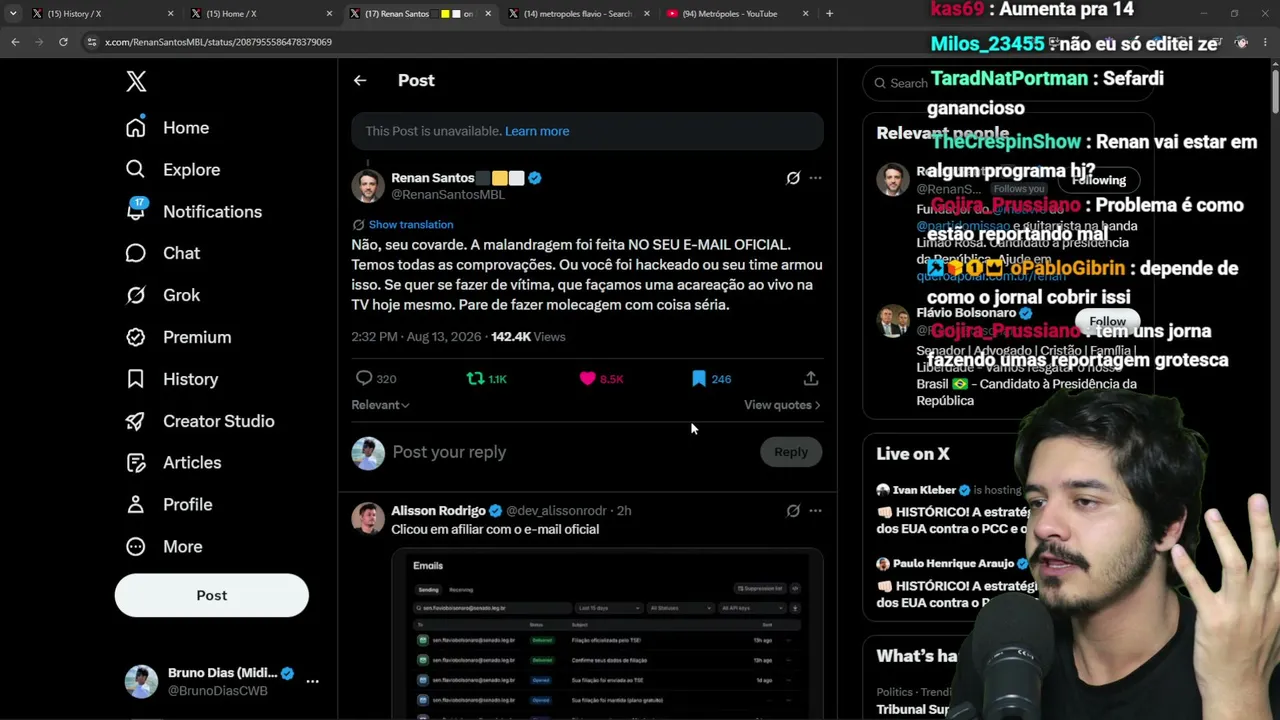Screen dimensions: 1280x720
Task: Open more options on Alisson Rodrigo reply
Action: point(815,511)
